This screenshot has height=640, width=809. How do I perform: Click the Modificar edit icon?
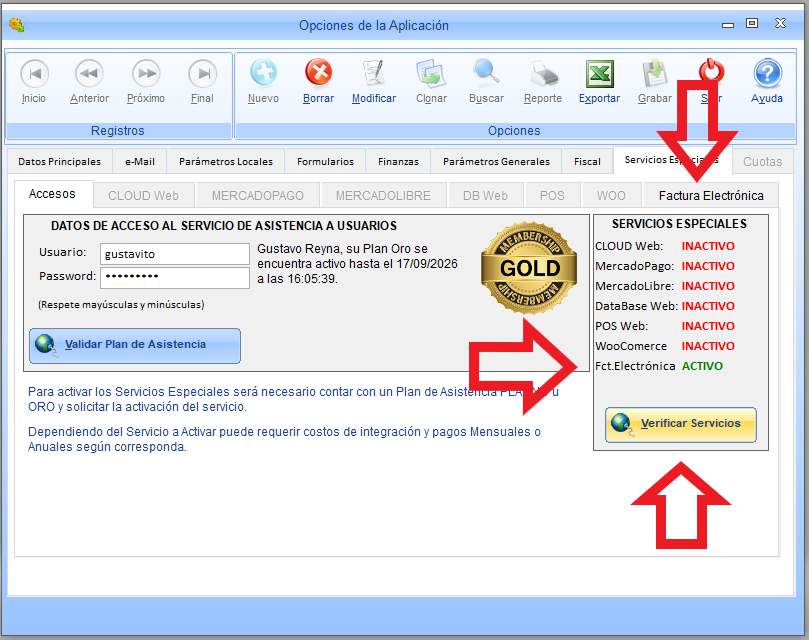[x=373, y=73]
